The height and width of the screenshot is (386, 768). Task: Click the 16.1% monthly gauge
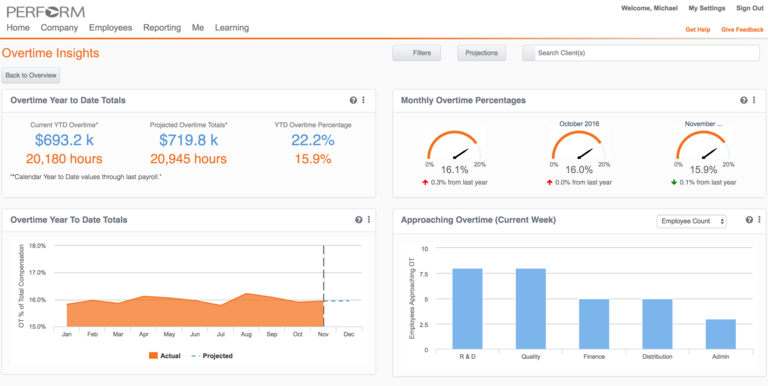click(x=455, y=145)
